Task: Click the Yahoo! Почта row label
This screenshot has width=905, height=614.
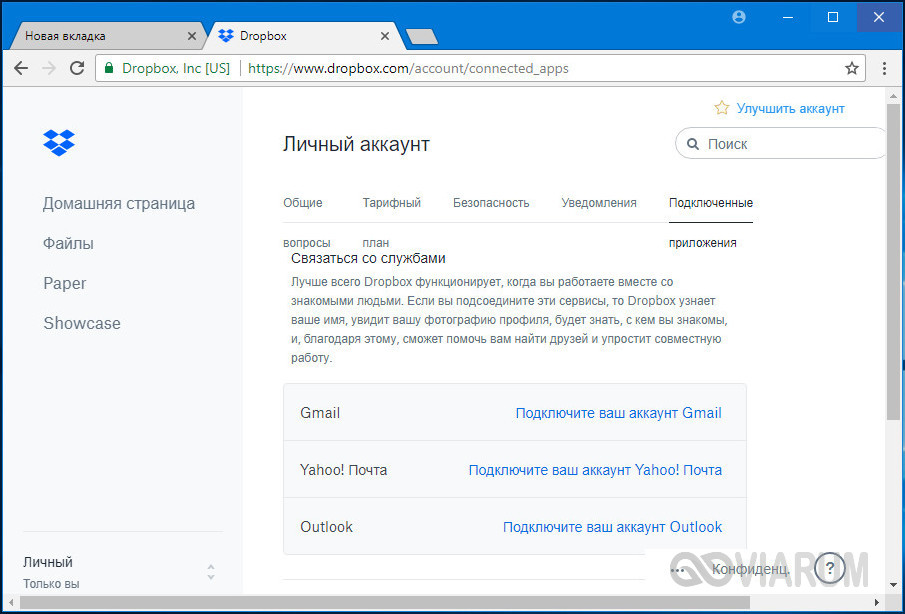Action: 343,470
